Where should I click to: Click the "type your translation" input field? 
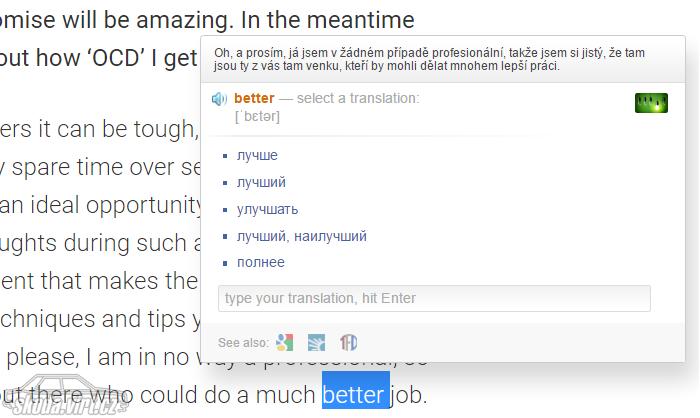(x=434, y=298)
